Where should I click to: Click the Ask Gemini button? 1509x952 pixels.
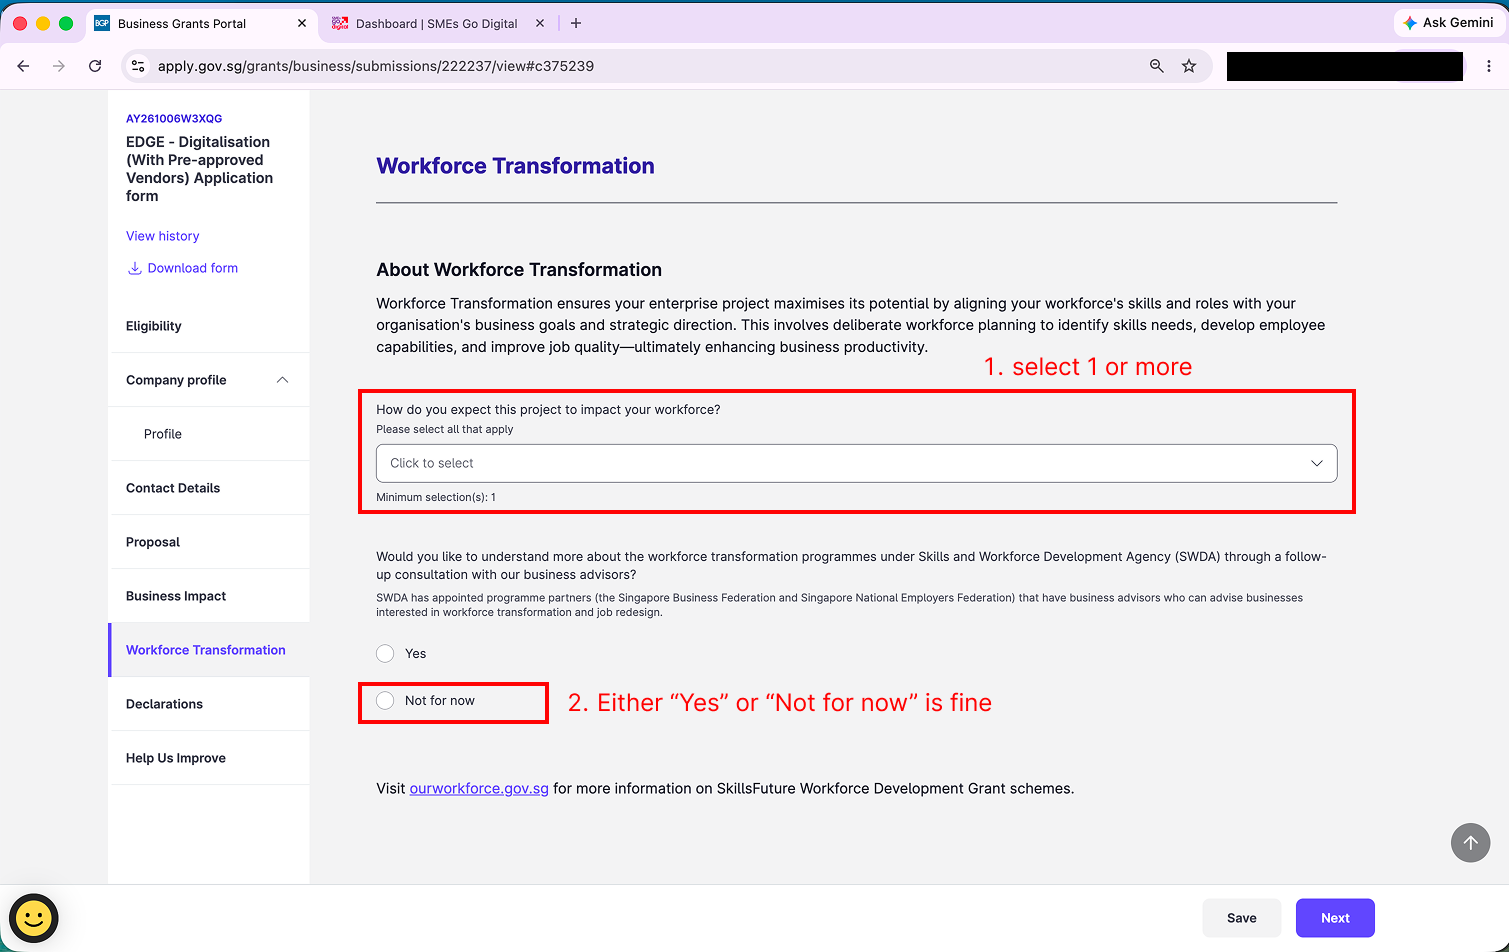click(x=1448, y=23)
